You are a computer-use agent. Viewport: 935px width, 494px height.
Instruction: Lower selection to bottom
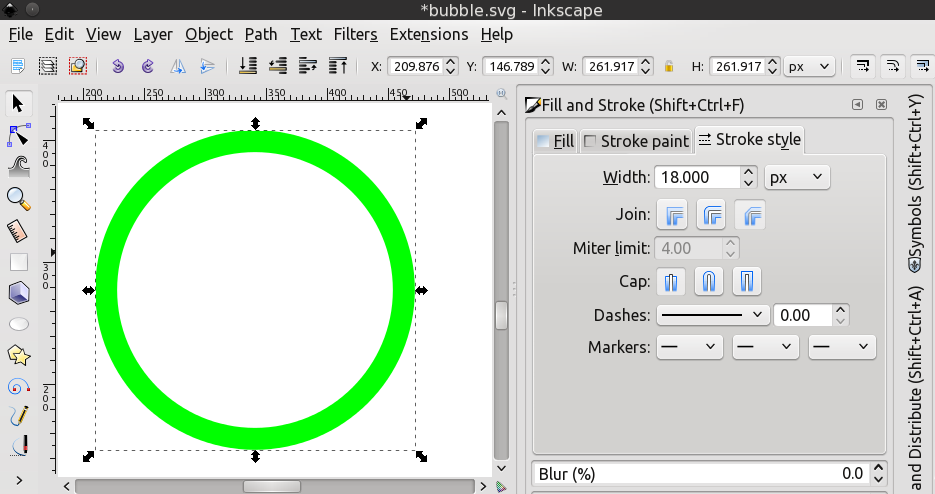point(247,66)
